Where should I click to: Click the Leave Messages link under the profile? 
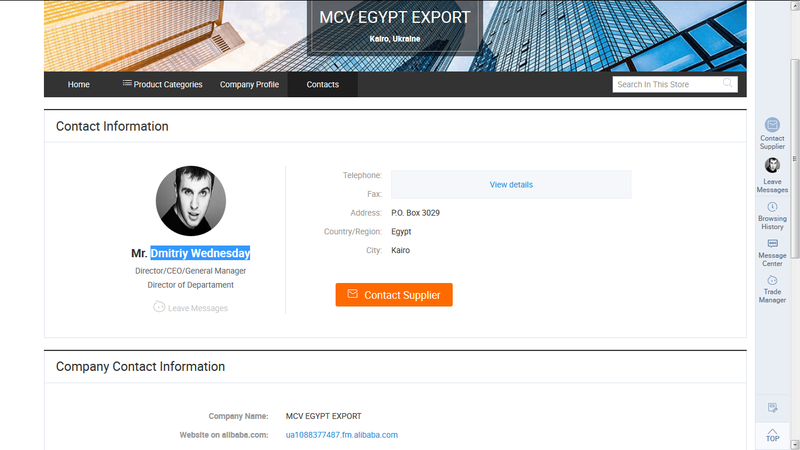(190, 308)
